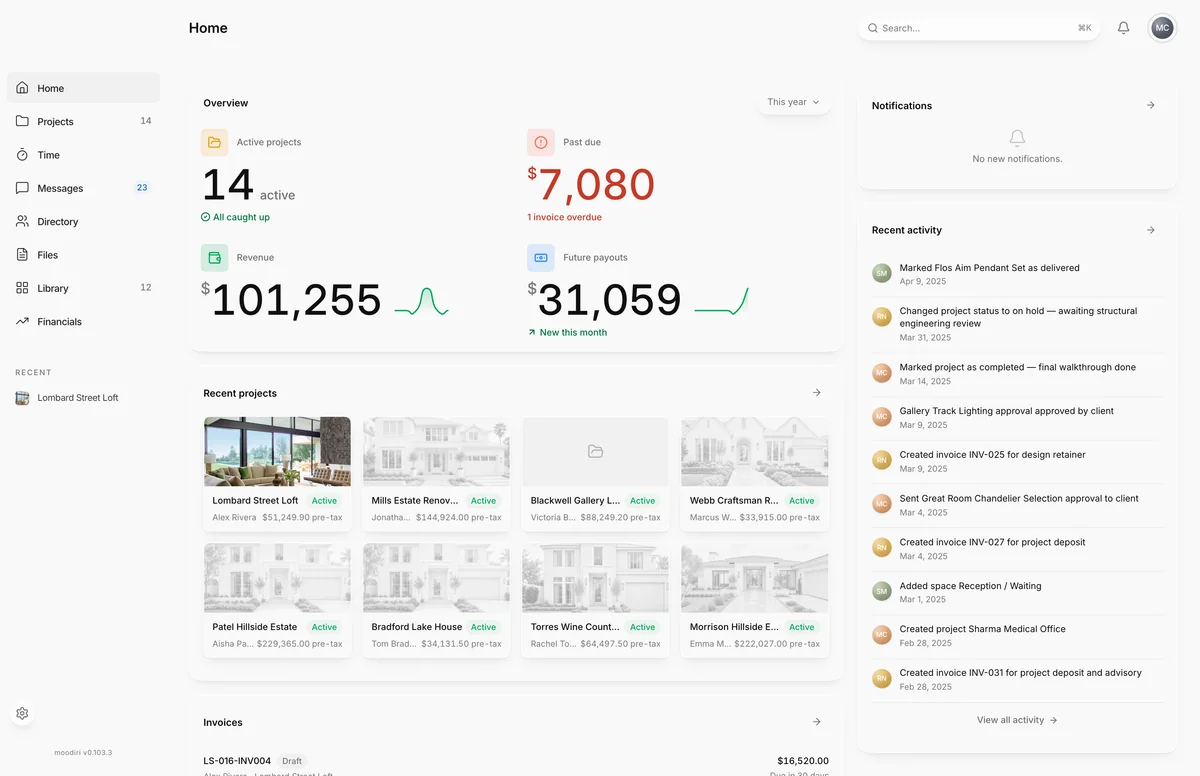Open Notifications panel arrow
The width and height of the screenshot is (1200, 776).
1151,105
